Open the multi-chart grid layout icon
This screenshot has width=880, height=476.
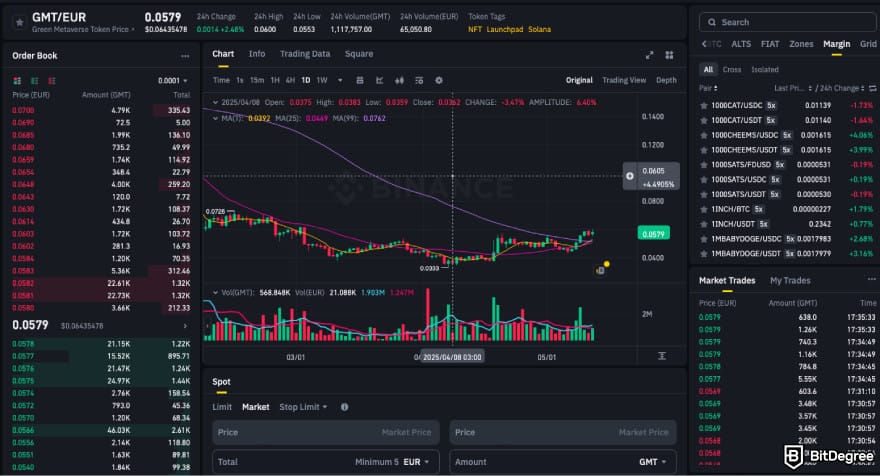(669, 55)
